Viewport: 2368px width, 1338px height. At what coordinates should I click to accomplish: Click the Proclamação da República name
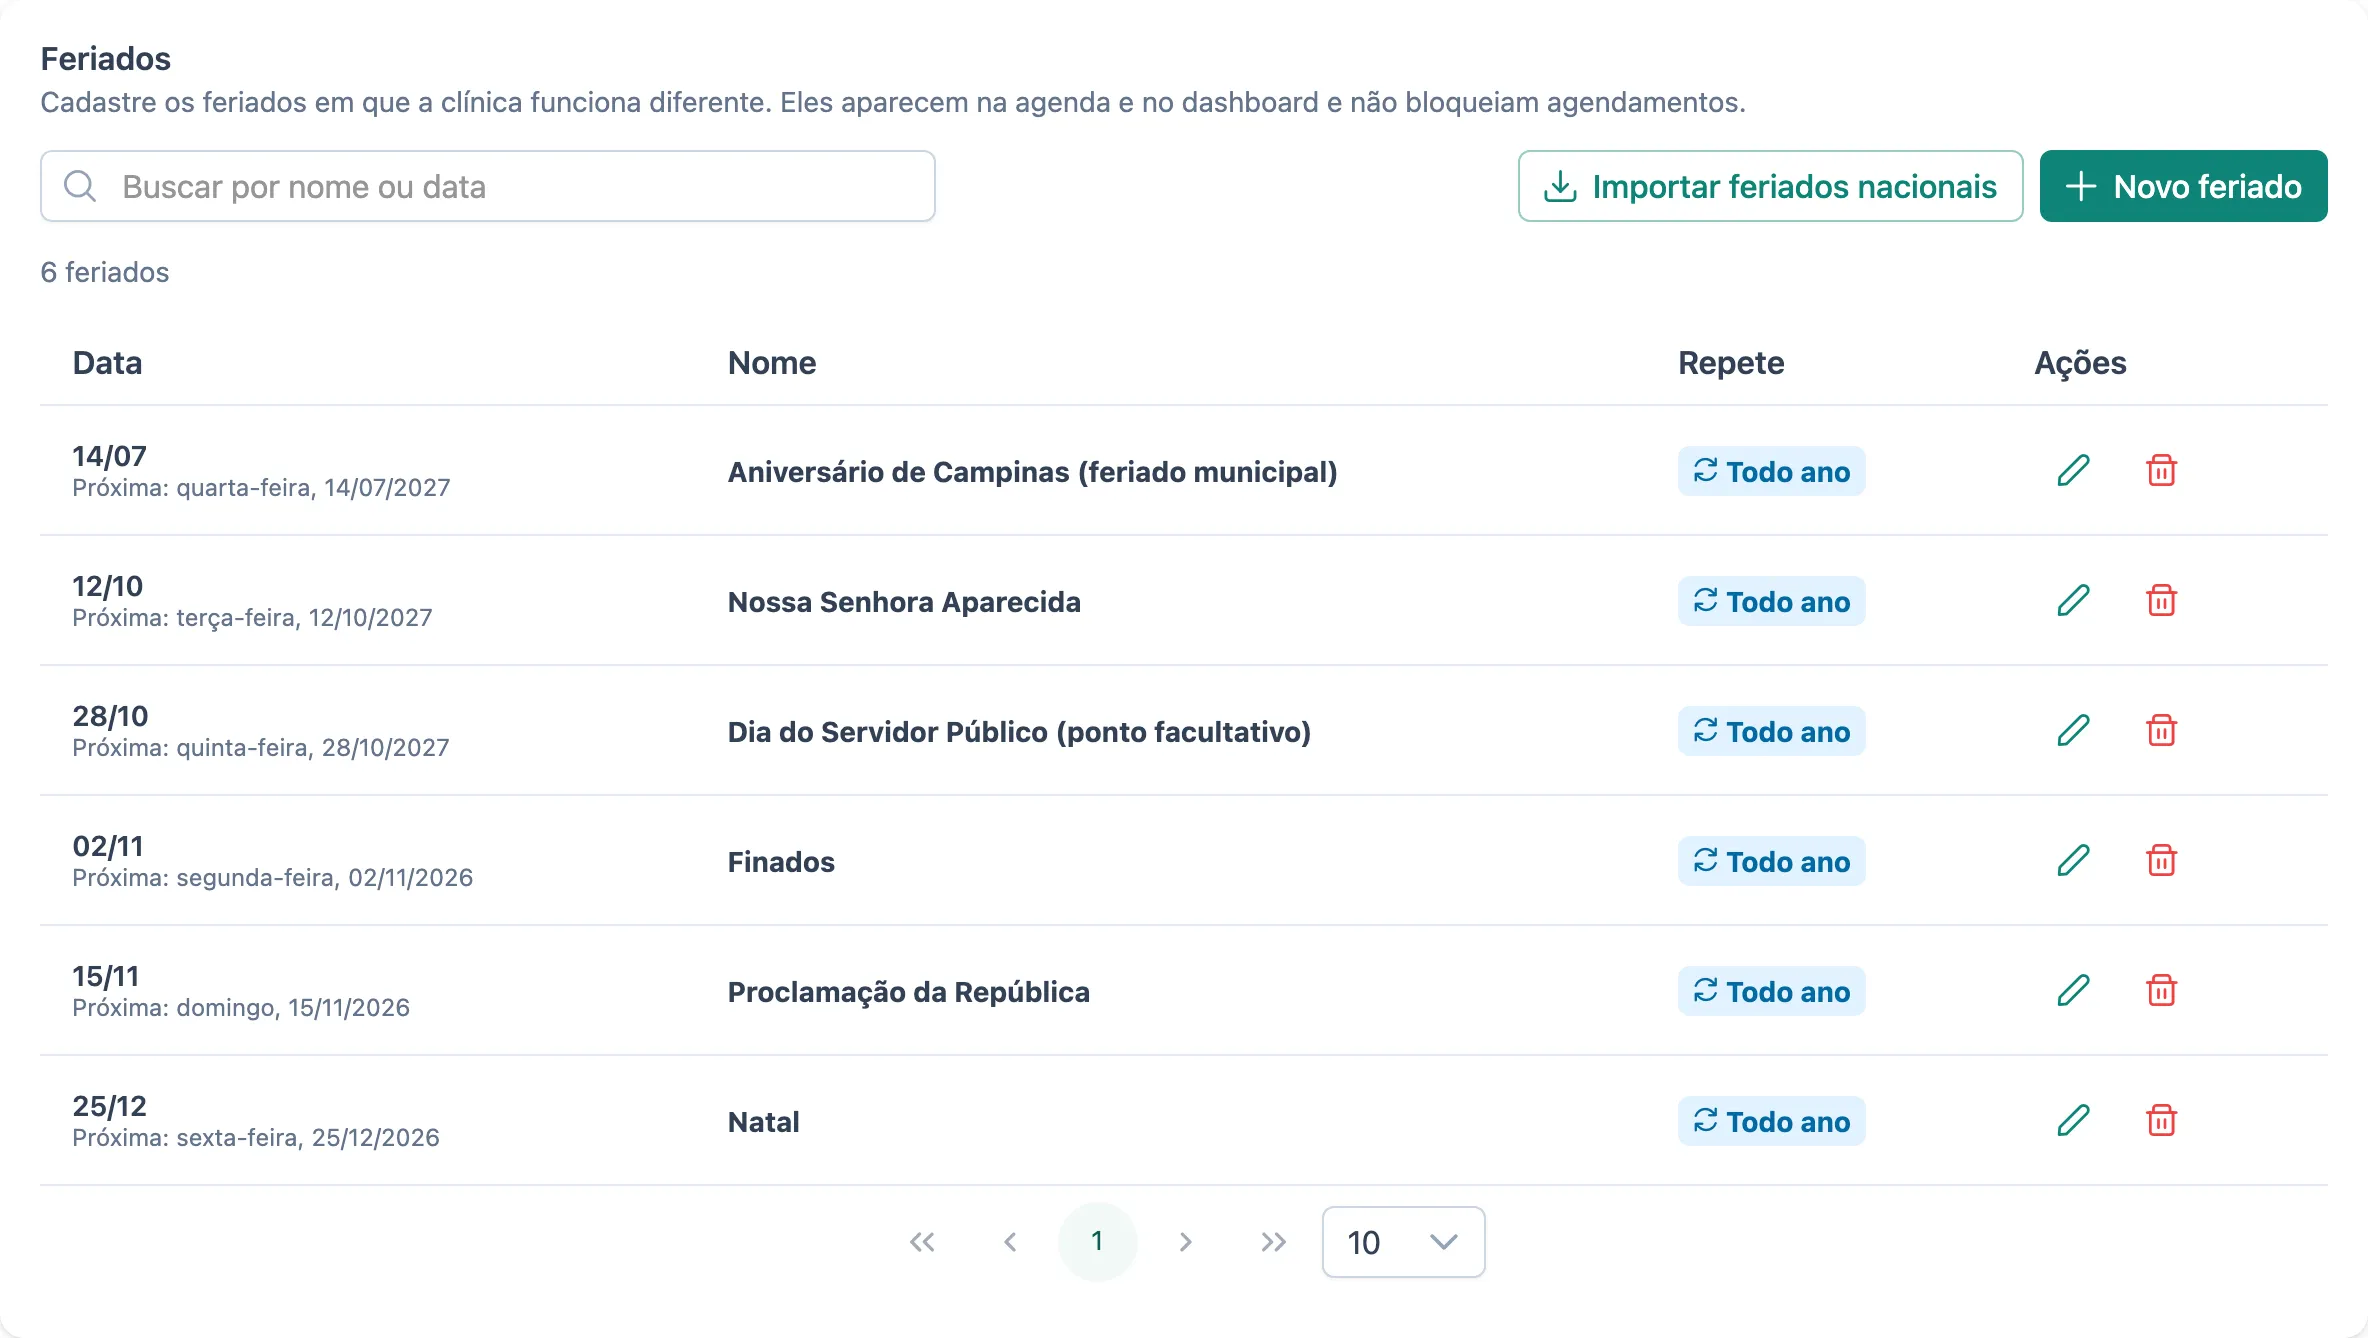(x=908, y=992)
